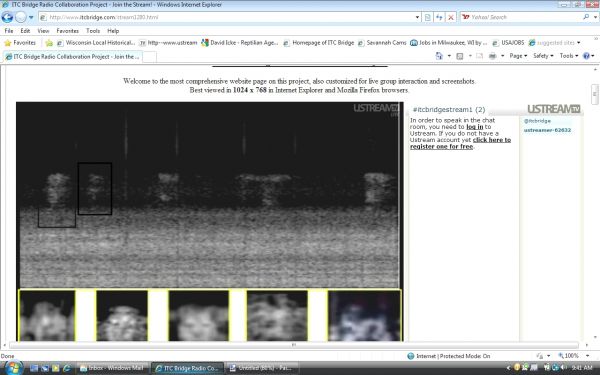The width and height of the screenshot is (600, 375).
Task: Click the bluish fifth face thumbnail
Action: (x=364, y=316)
